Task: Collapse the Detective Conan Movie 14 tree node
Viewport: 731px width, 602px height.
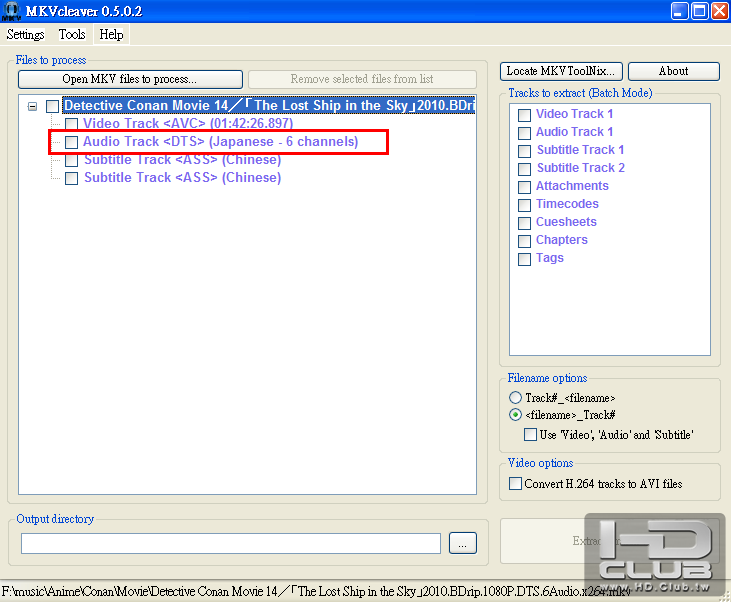Action: click(x=32, y=106)
